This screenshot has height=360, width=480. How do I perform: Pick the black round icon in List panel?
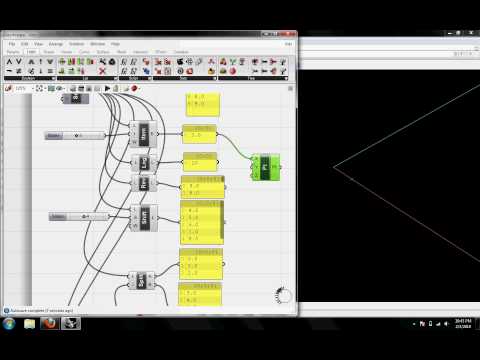(112, 62)
